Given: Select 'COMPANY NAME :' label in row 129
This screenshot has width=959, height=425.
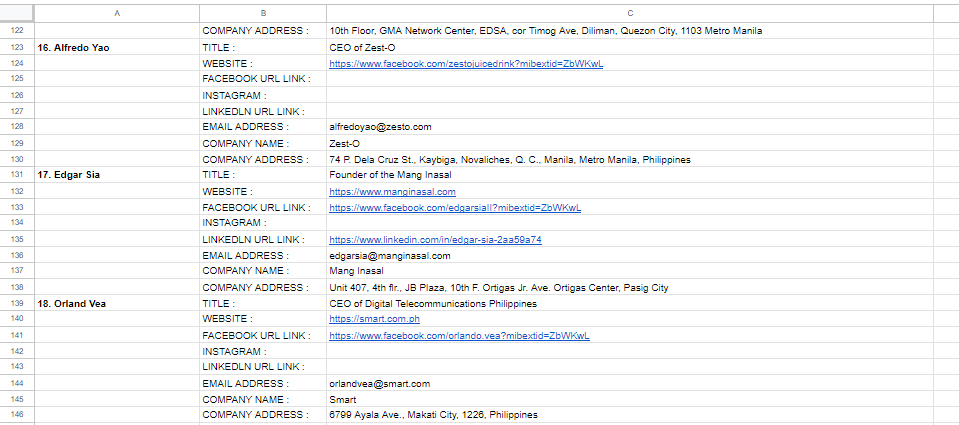Looking at the screenshot, I should (x=263, y=143).
